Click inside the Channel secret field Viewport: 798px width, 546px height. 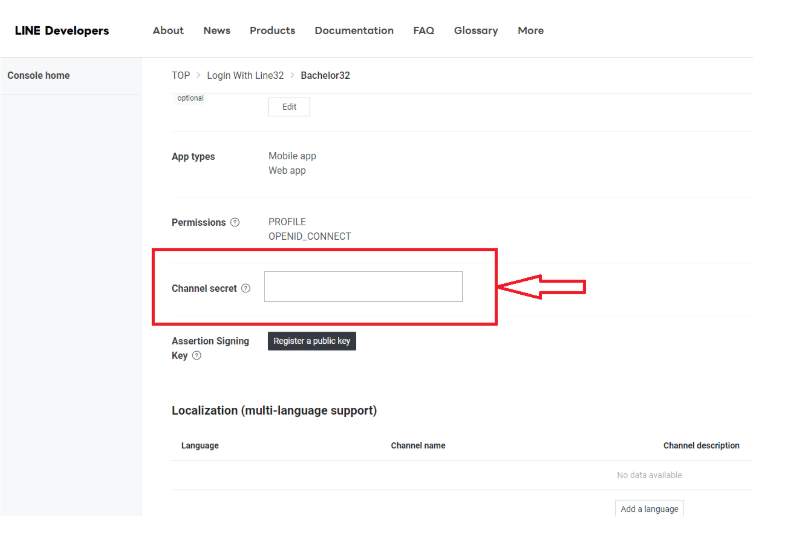[363, 287]
